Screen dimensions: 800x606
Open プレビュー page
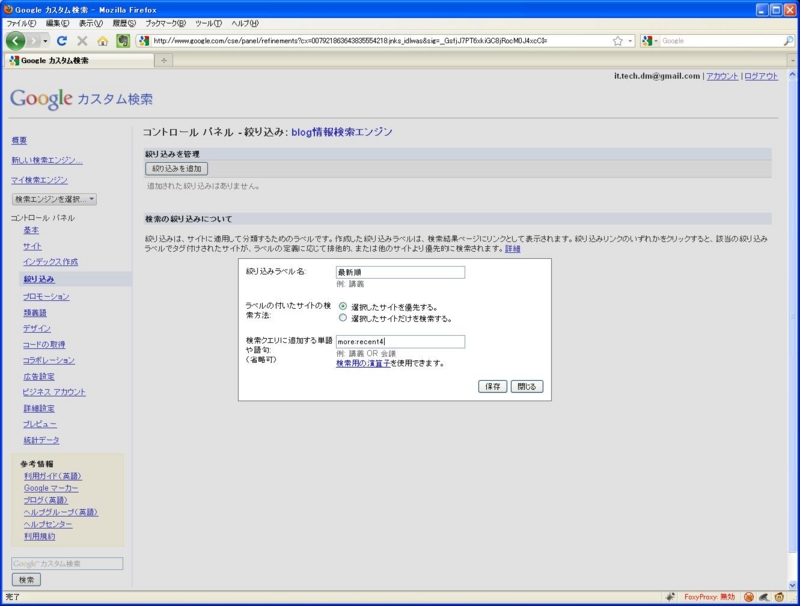tap(40, 424)
